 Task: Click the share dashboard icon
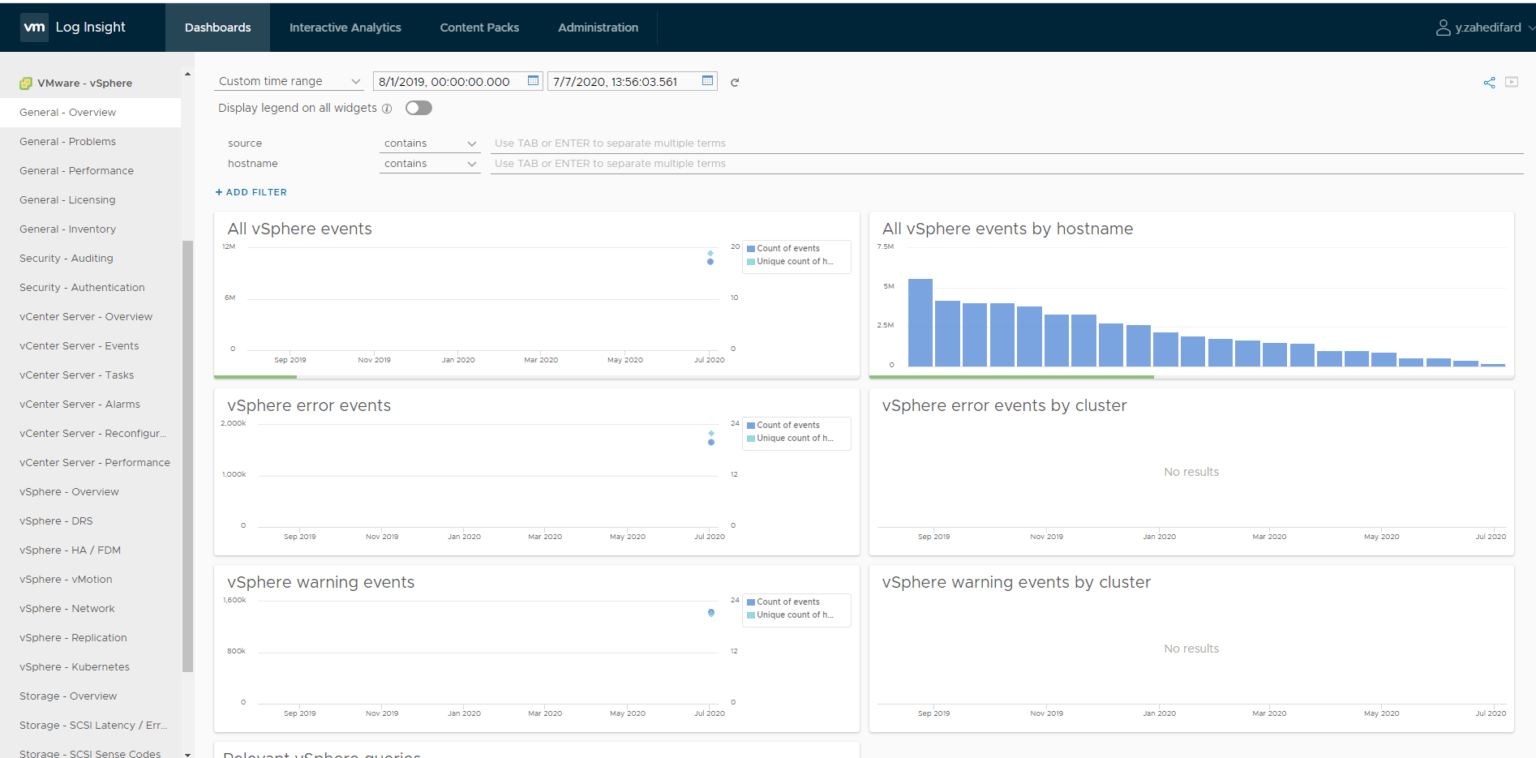coord(1489,82)
